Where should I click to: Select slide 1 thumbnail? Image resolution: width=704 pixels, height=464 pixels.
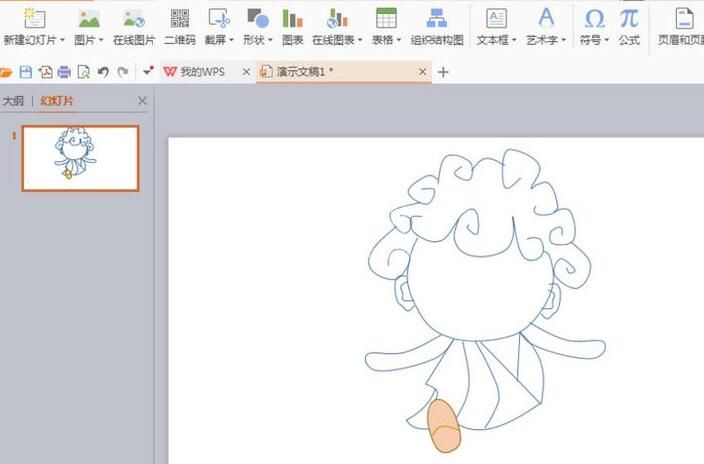click(x=80, y=158)
